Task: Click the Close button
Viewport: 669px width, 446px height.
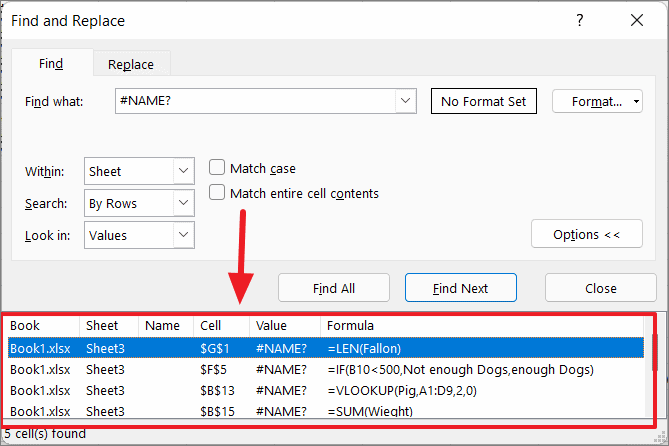Action: (x=601, y=288)
